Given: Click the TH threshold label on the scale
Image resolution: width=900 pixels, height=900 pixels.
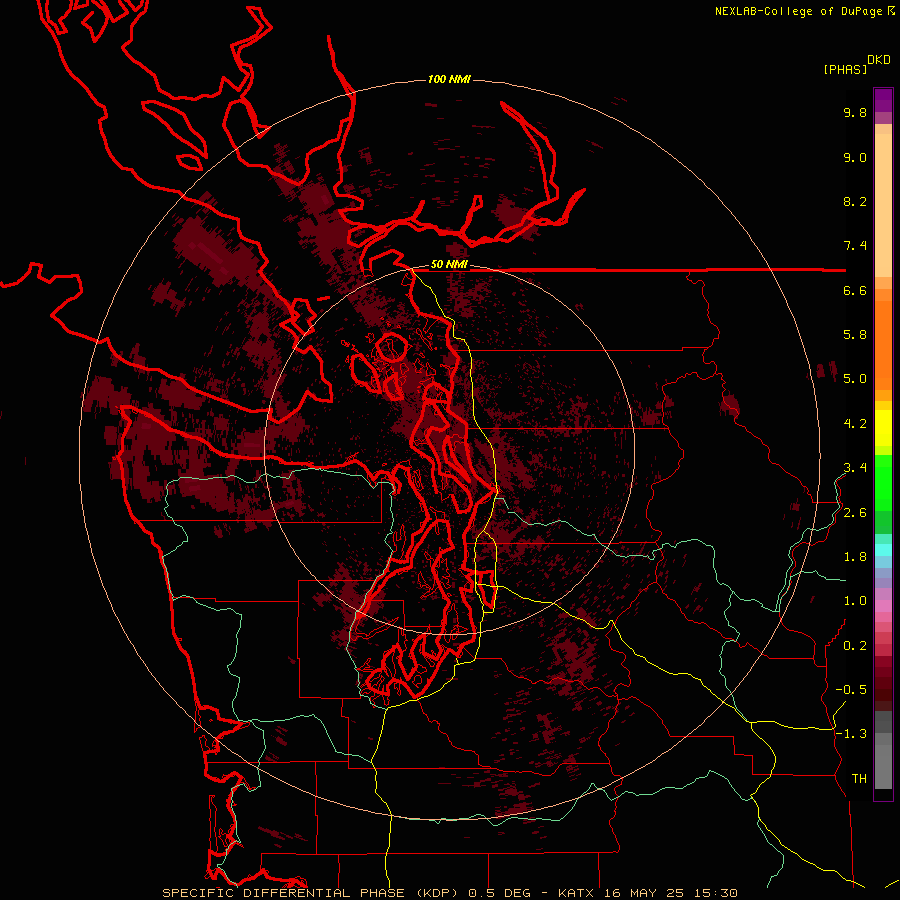Looking at the screenshot, I should tap(859, 779).
